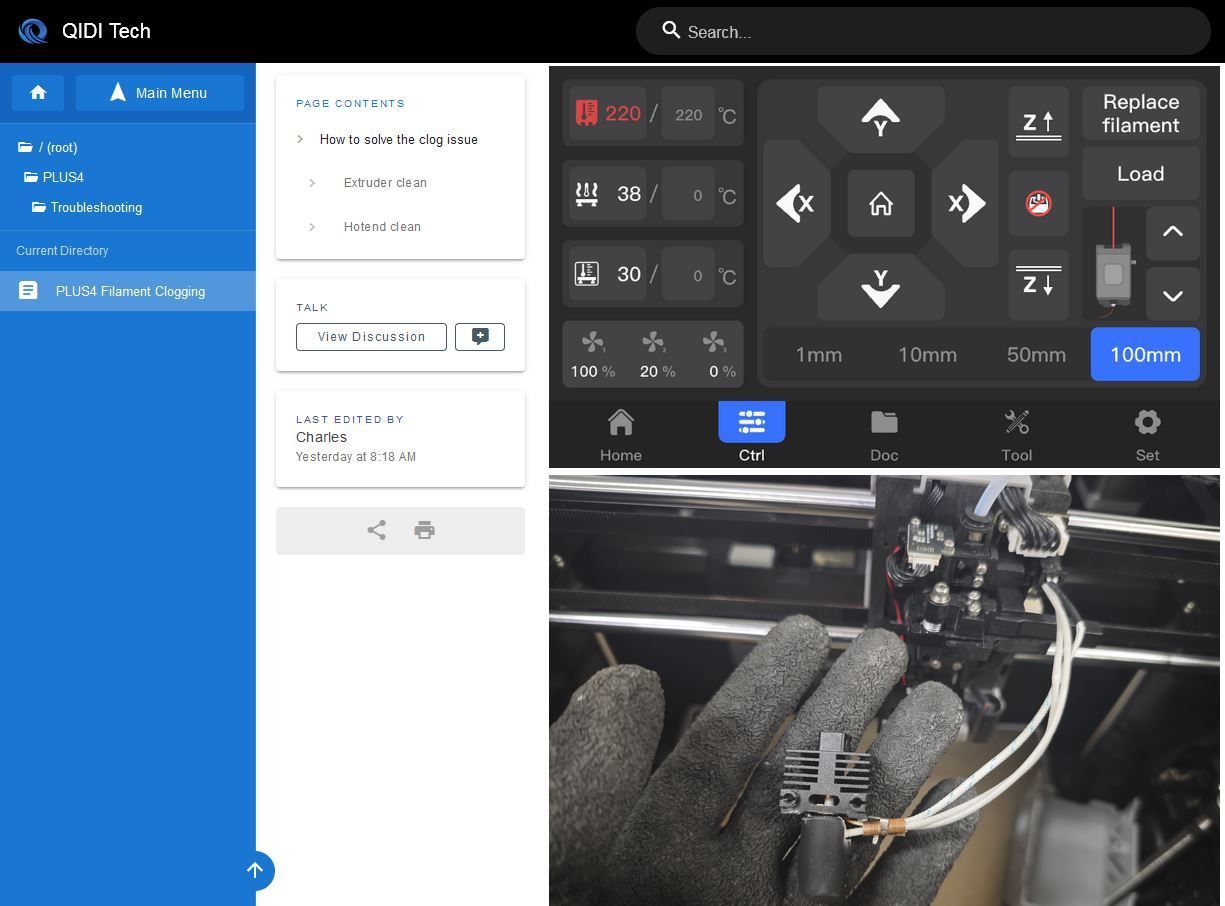Click the X left arrow

tap(797, 204)
